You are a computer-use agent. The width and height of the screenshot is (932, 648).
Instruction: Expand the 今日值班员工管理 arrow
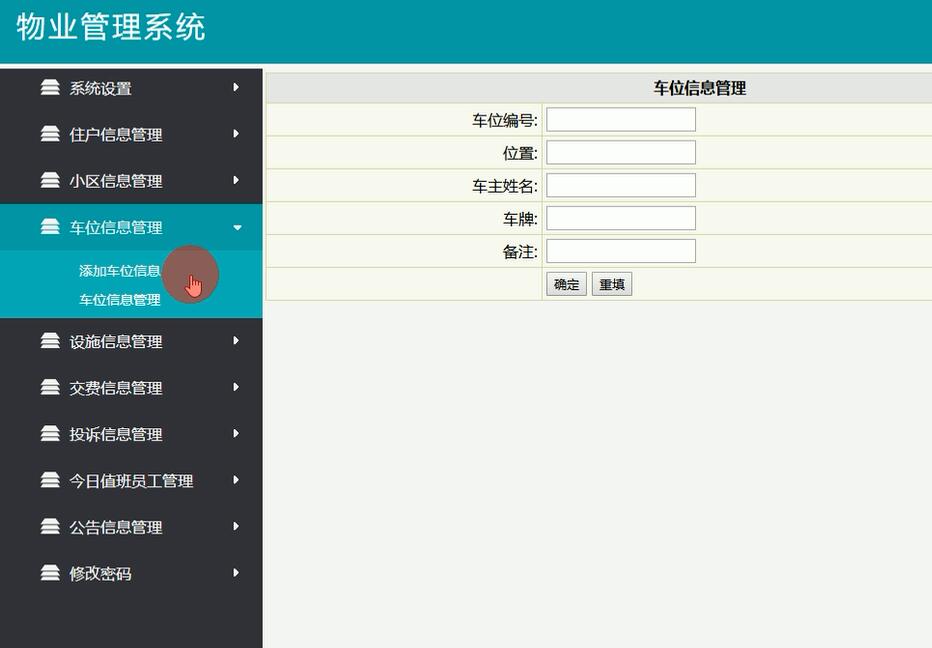[x=236, y=480]
